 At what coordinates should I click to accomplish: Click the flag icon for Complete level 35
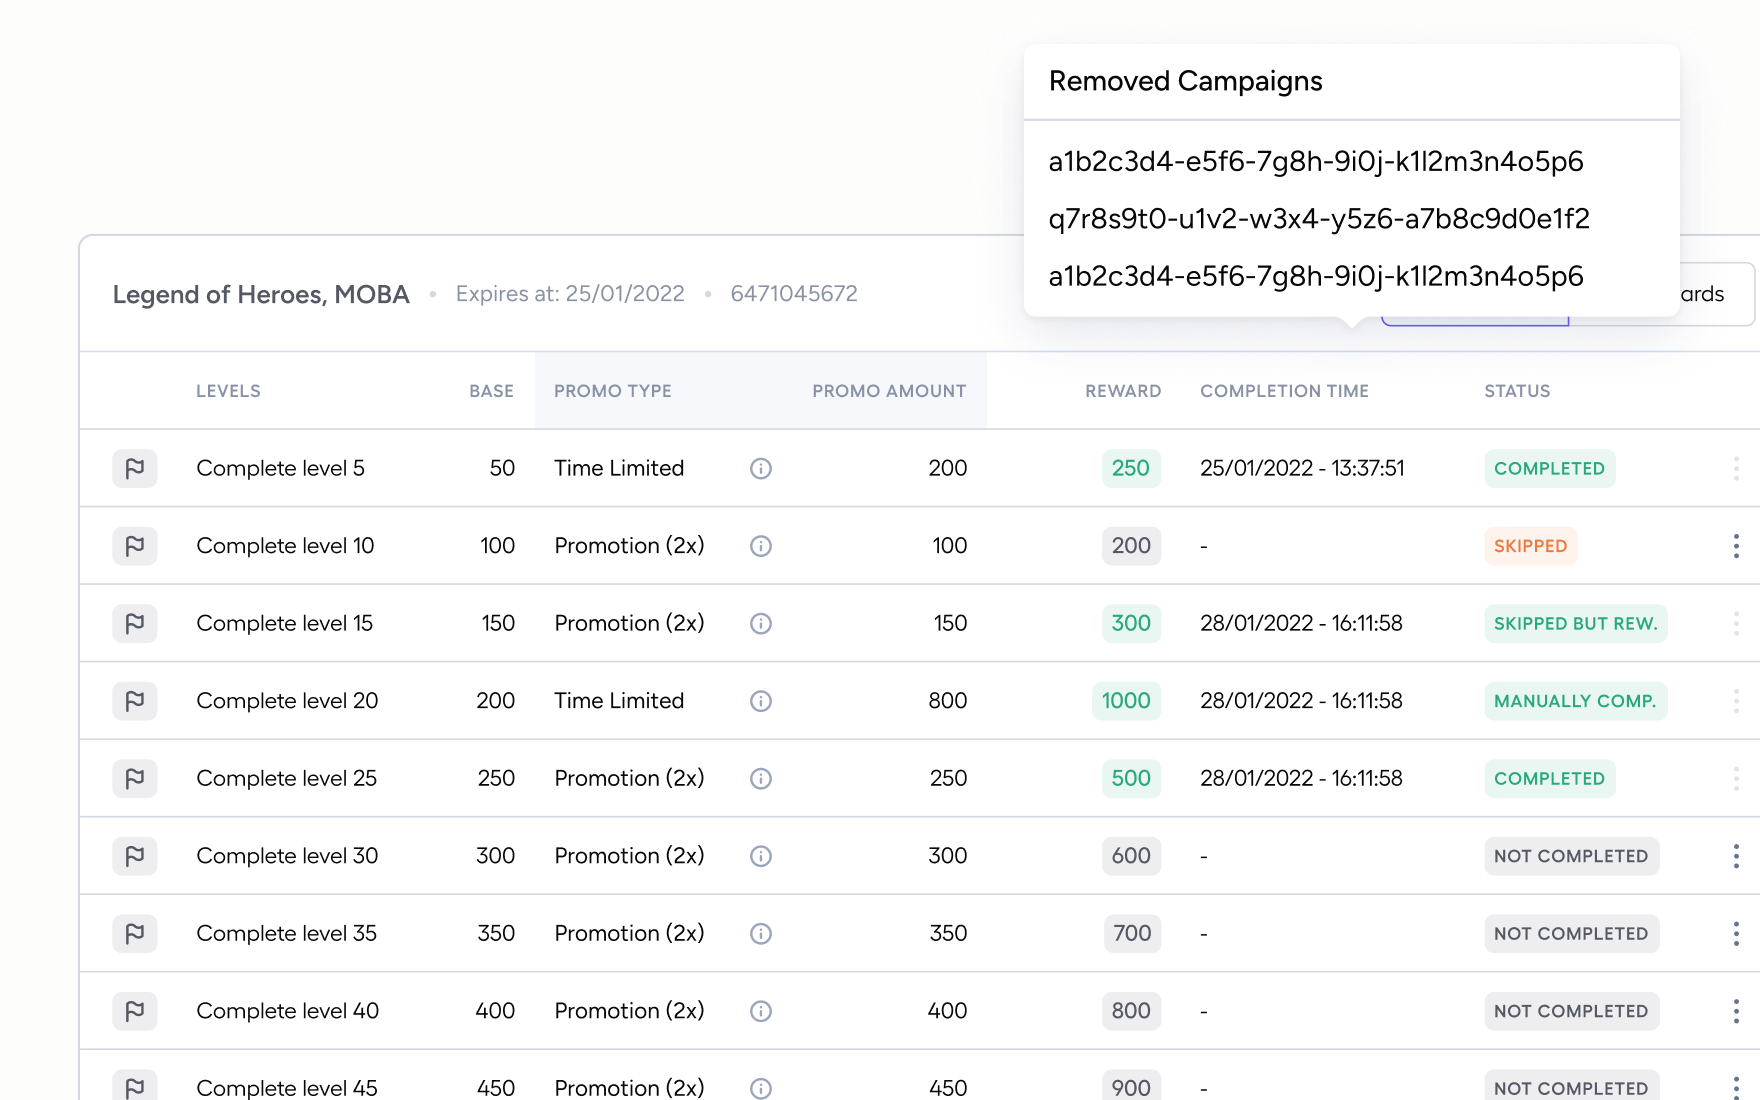coord(135,933)
